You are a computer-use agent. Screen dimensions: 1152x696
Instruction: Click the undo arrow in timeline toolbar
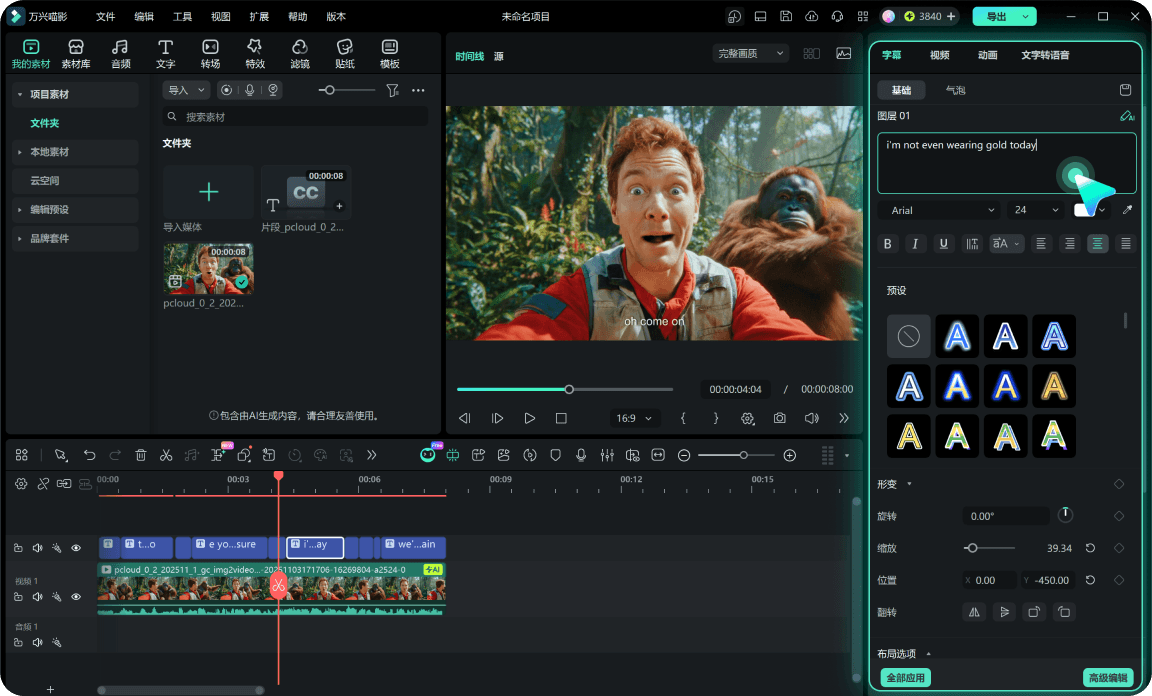tap(90, 456)
